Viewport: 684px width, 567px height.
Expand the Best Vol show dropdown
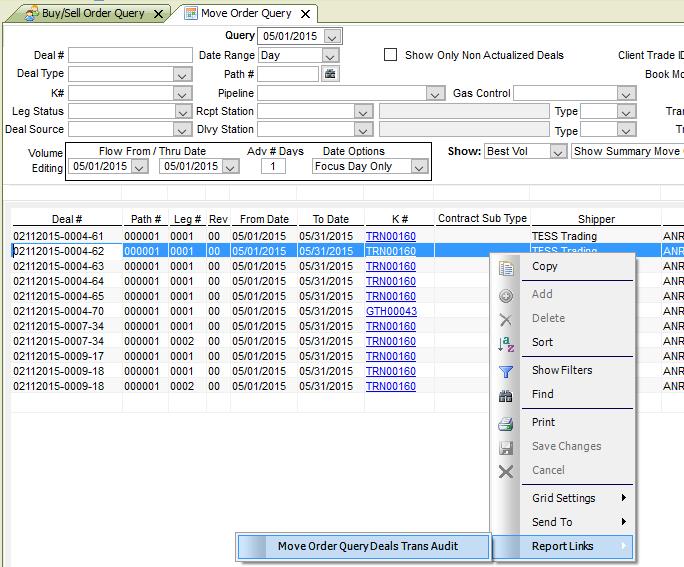click(x=557, y=152)
